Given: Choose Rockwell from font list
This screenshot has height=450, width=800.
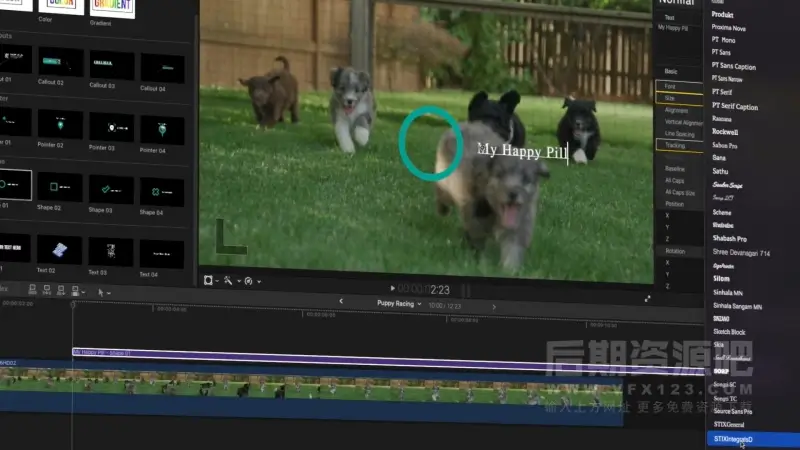Looking at the screenshot, I should [724, 132].
